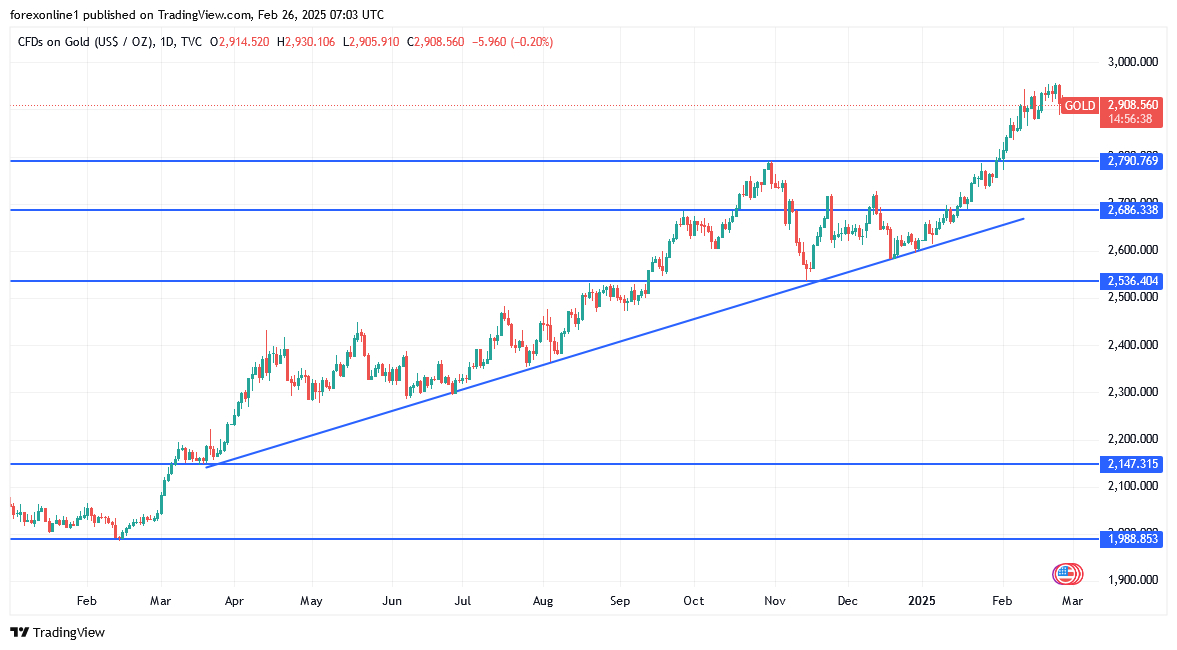Select the 1,988.853 price line label

pos(1131,539)
